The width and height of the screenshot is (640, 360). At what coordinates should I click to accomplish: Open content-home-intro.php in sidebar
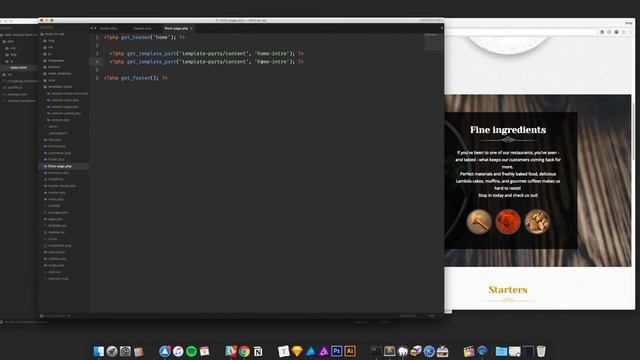[x=68, y=93]
